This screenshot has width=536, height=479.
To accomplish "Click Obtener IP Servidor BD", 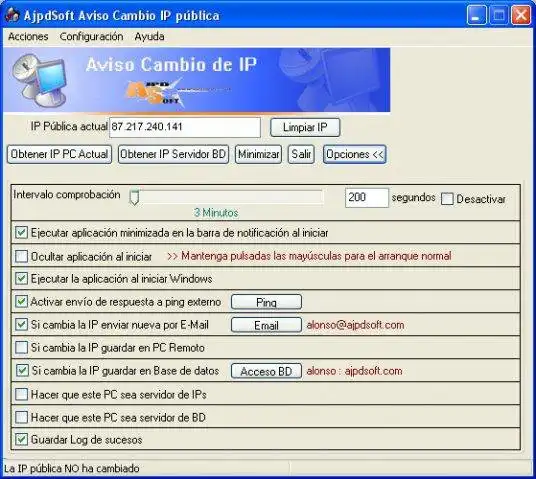I will click(173, 155).
